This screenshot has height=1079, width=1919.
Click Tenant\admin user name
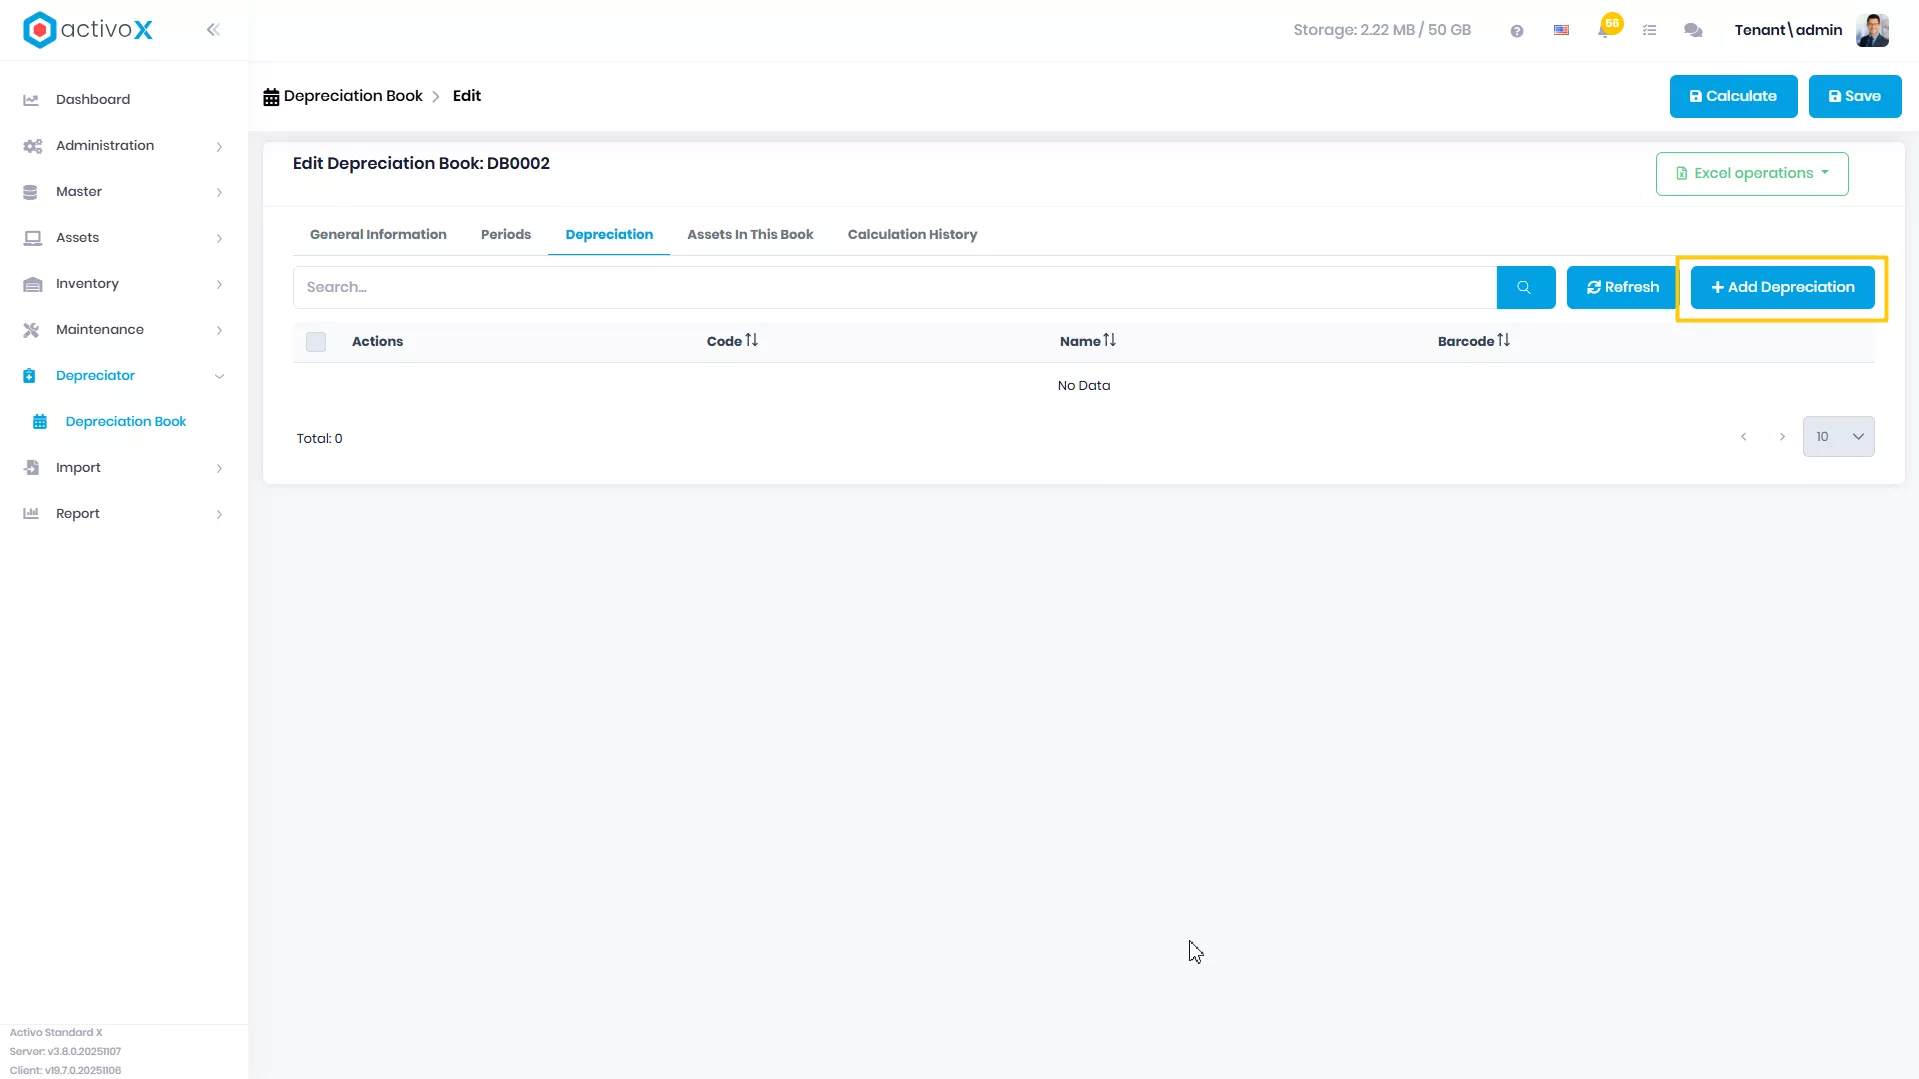click(x=1788, y=31)
